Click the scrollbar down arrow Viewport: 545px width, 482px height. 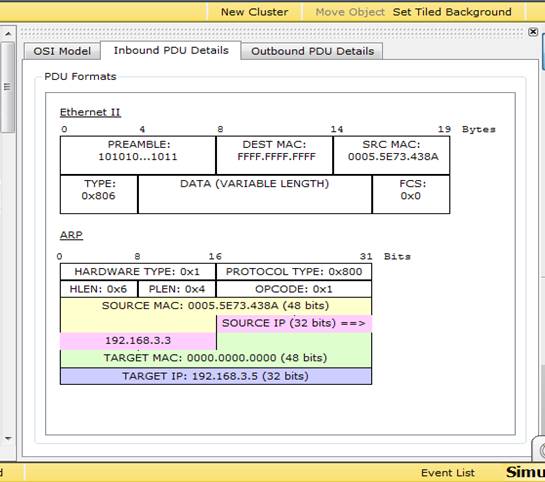8,438
